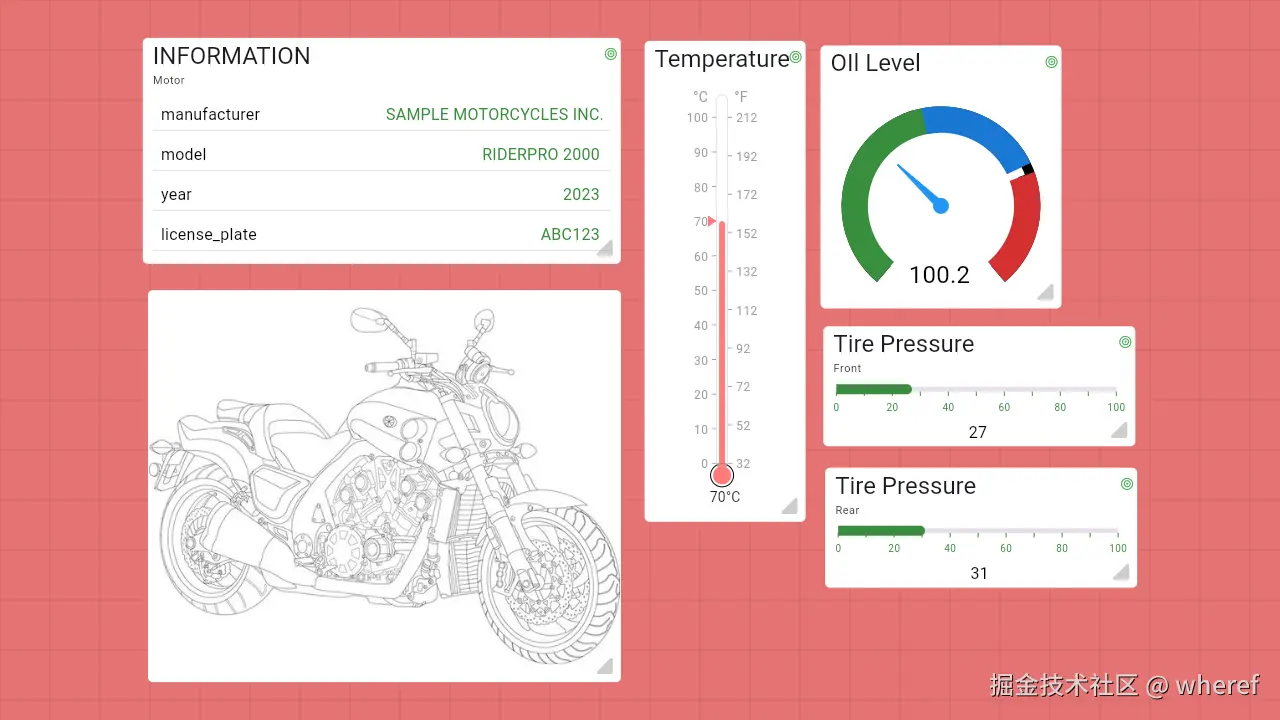
Task: Click the license plate value ABC123
Action: coord(571,234)
